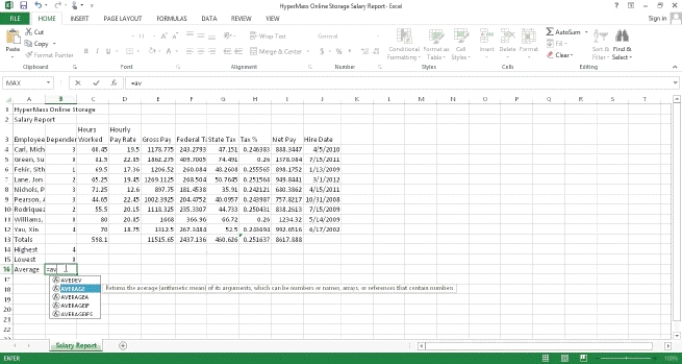Click the Sign in link
Screen dimensions: 682x364
pyautogui.click(x=657, y=18)
